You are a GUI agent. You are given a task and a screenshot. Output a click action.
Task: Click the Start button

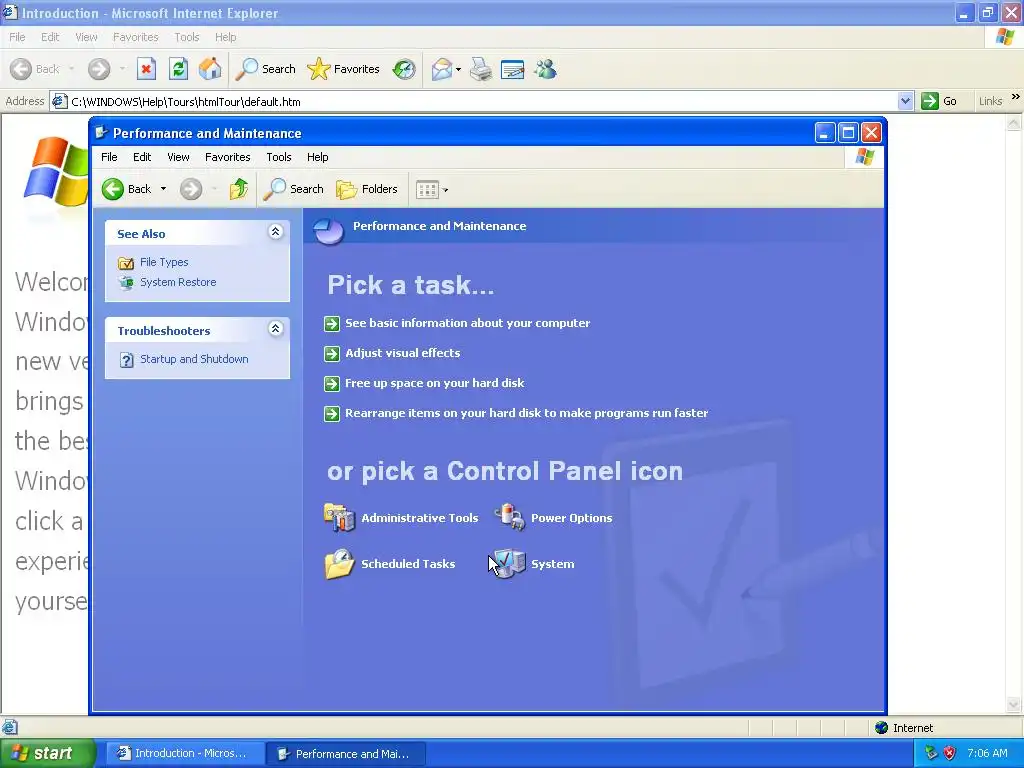point(47,753)
